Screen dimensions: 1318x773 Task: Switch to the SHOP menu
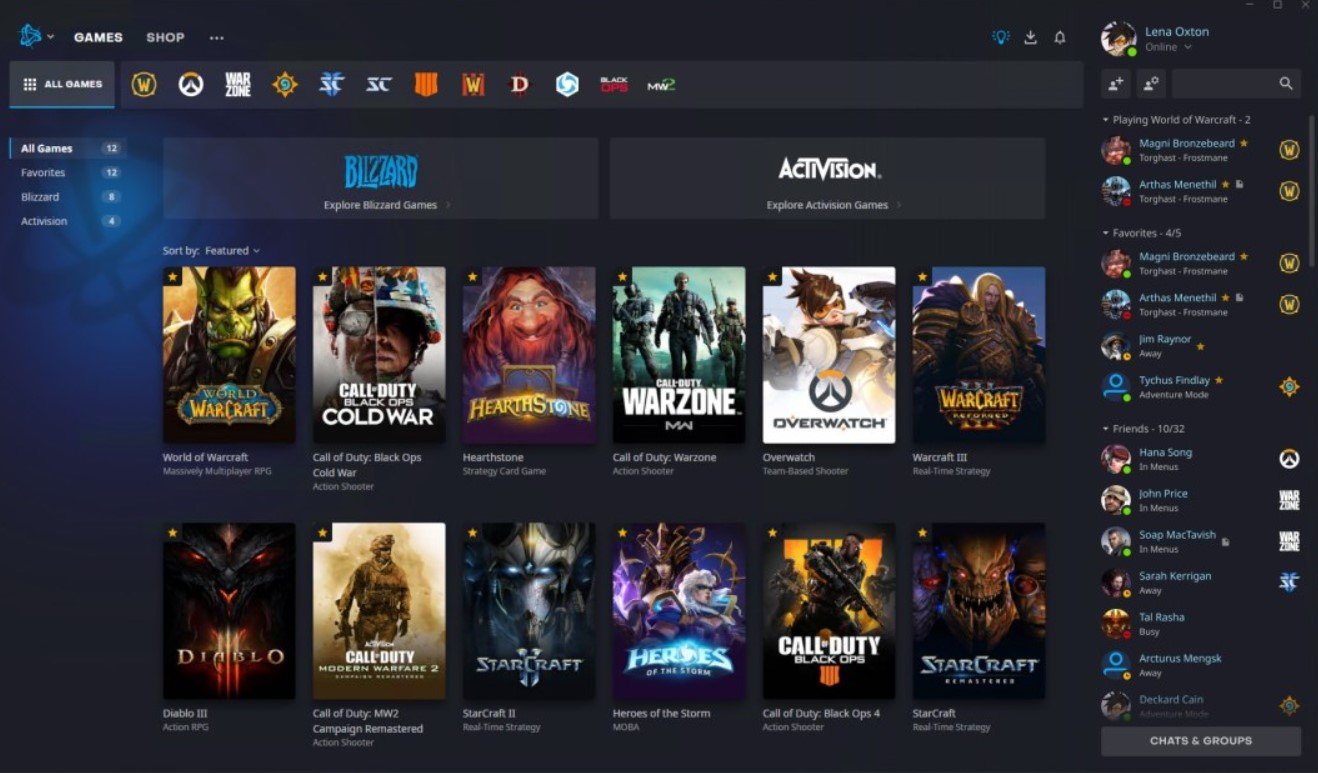point(165,37)
